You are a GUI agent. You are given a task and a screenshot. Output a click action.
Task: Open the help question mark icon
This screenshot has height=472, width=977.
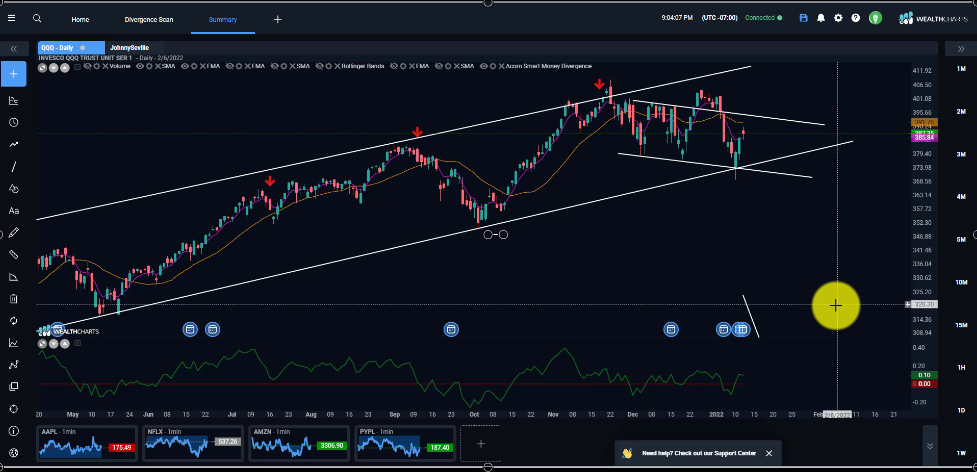[x=855, y=18]
